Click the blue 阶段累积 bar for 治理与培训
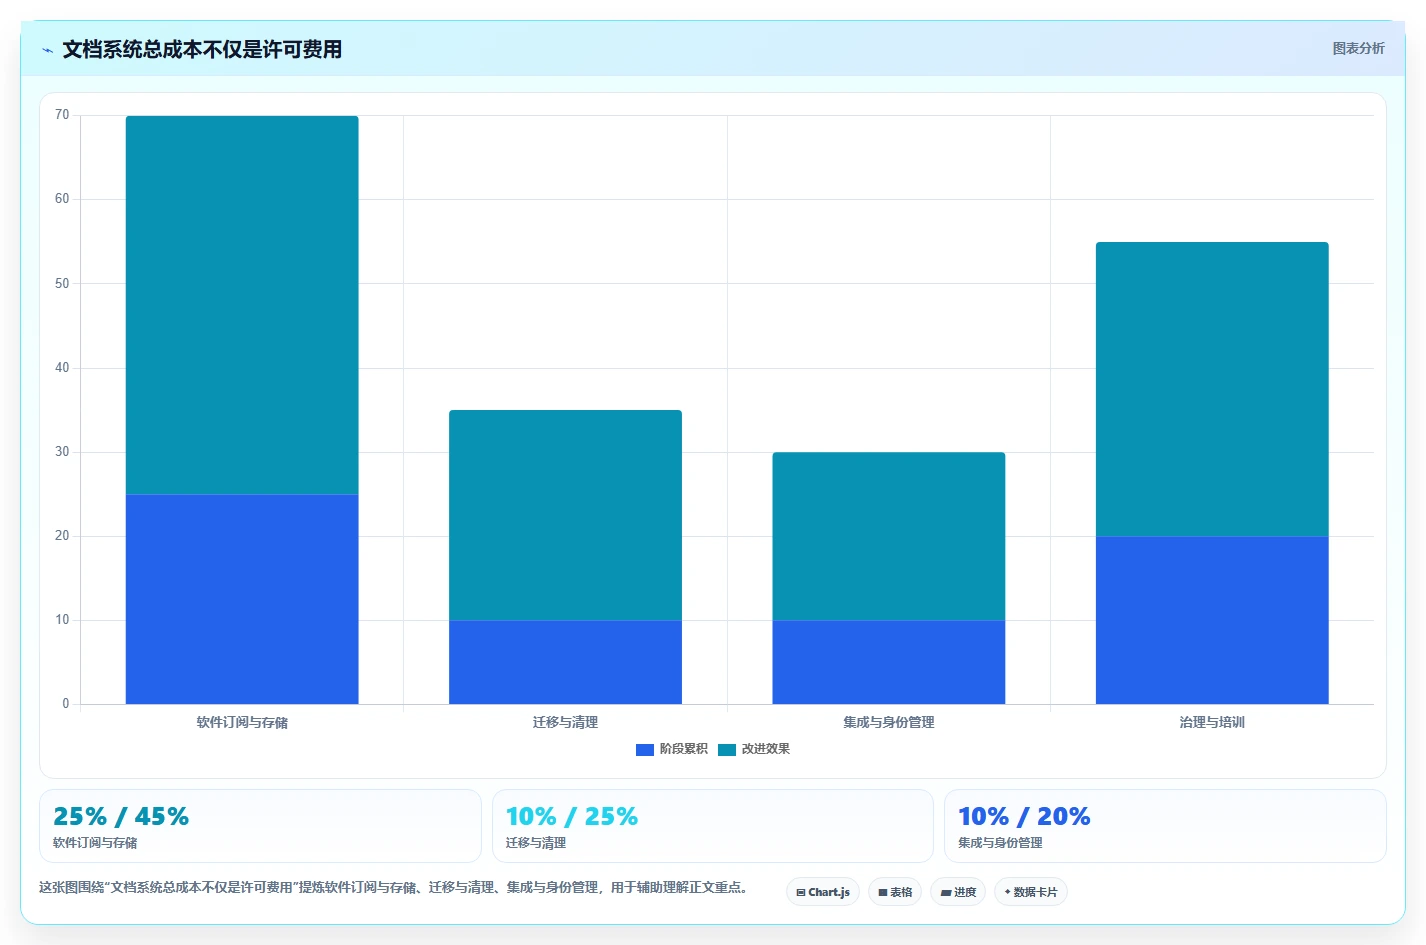 (1212, 620)
